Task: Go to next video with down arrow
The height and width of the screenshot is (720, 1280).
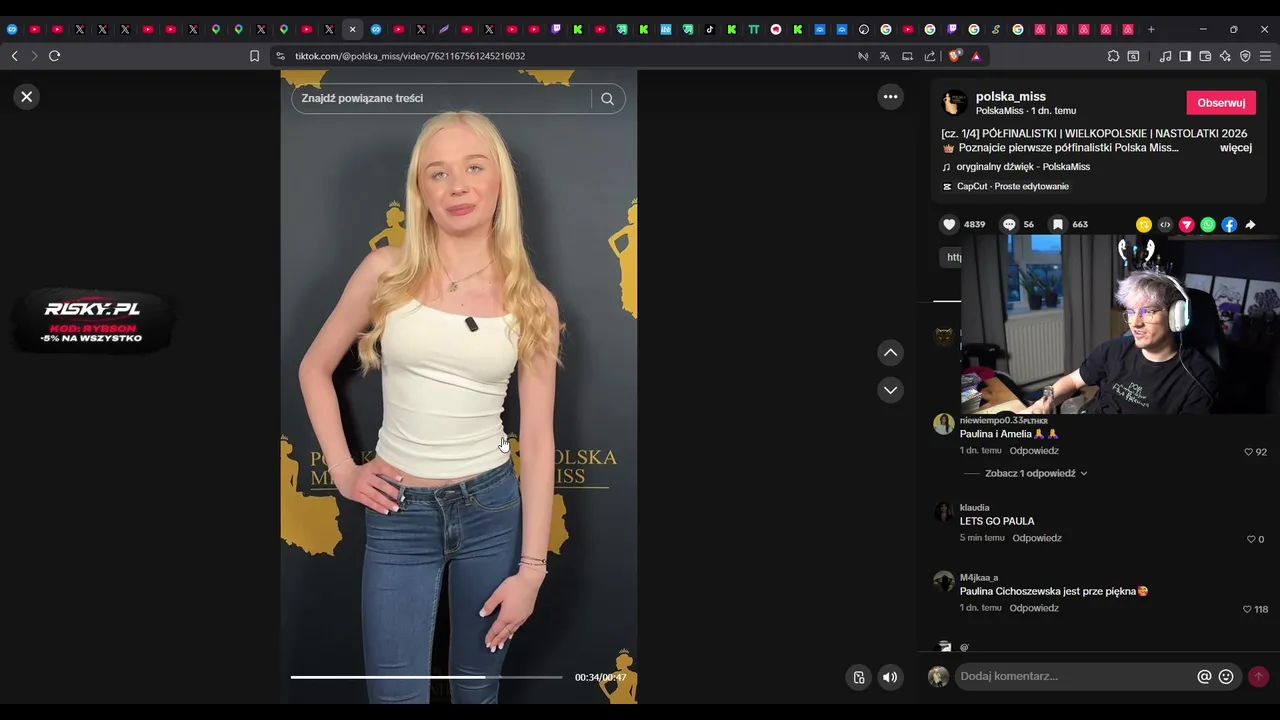Action: click(x=890, y=390)
